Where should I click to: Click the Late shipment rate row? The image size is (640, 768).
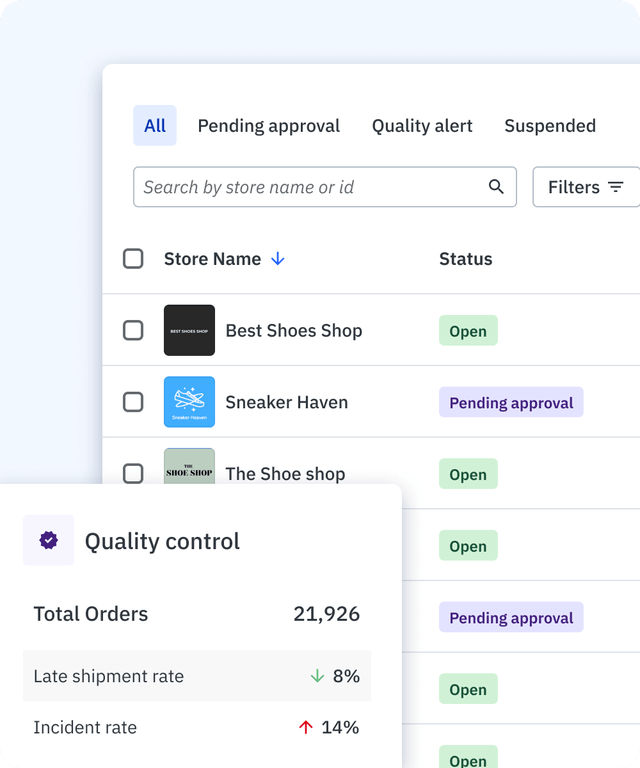[197, 676]
